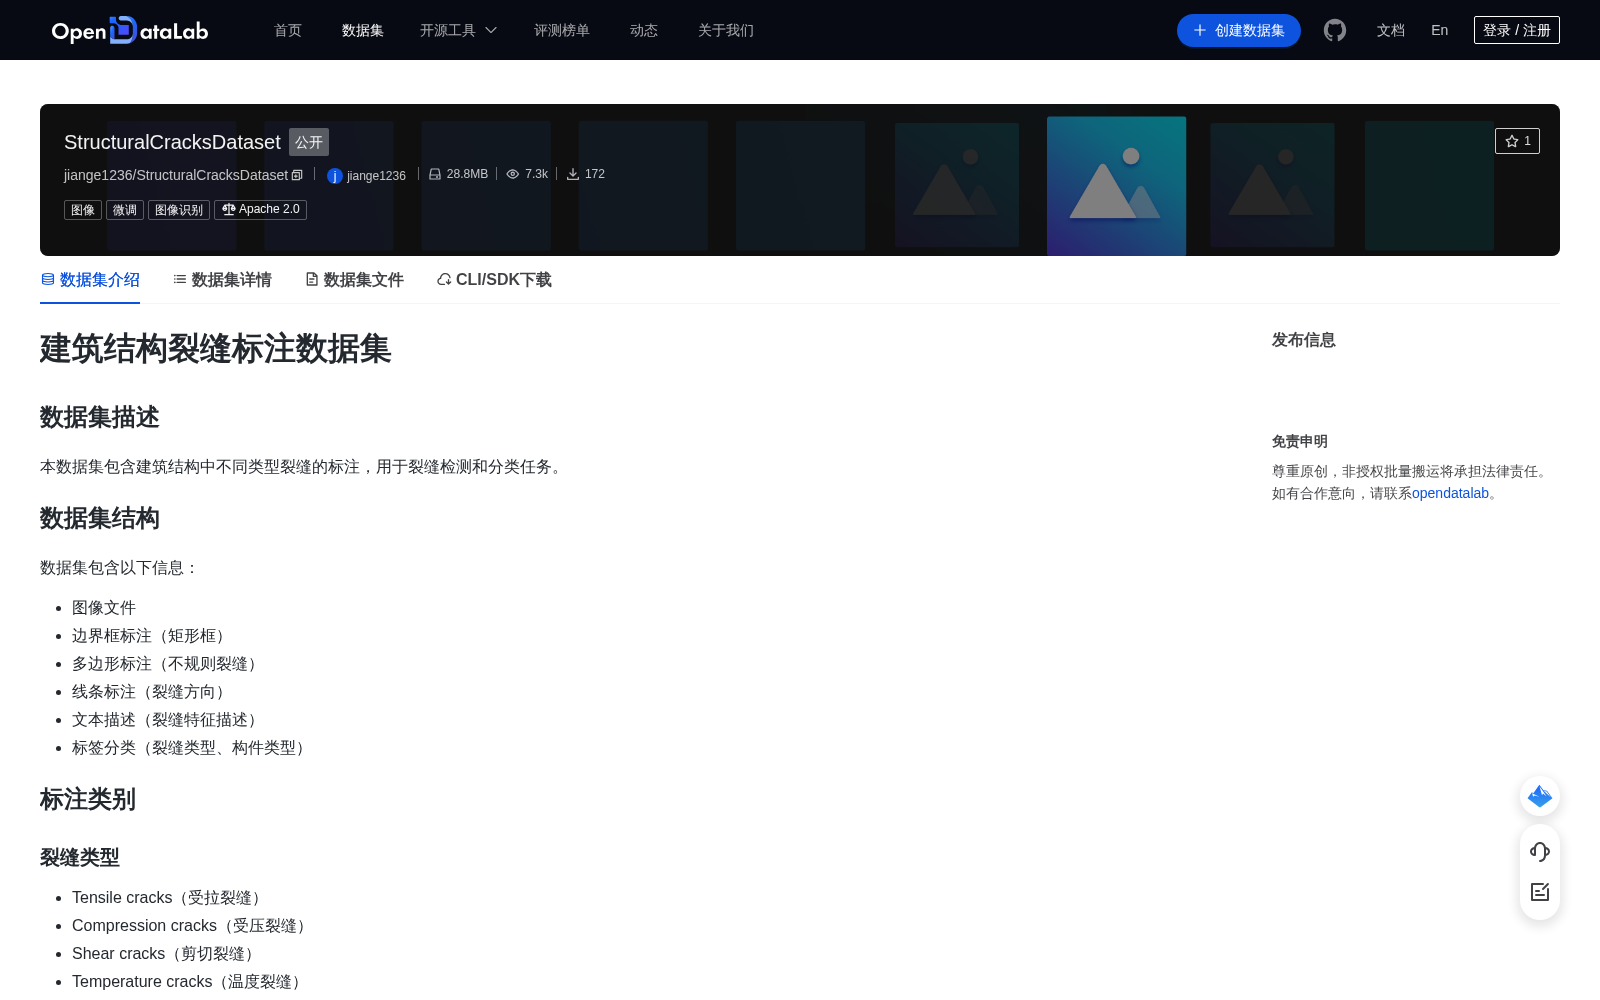The height and width of the screenshot is (1000, 1600).
Task: Open 关于我们 navigation item
Action: coord(726,30)
